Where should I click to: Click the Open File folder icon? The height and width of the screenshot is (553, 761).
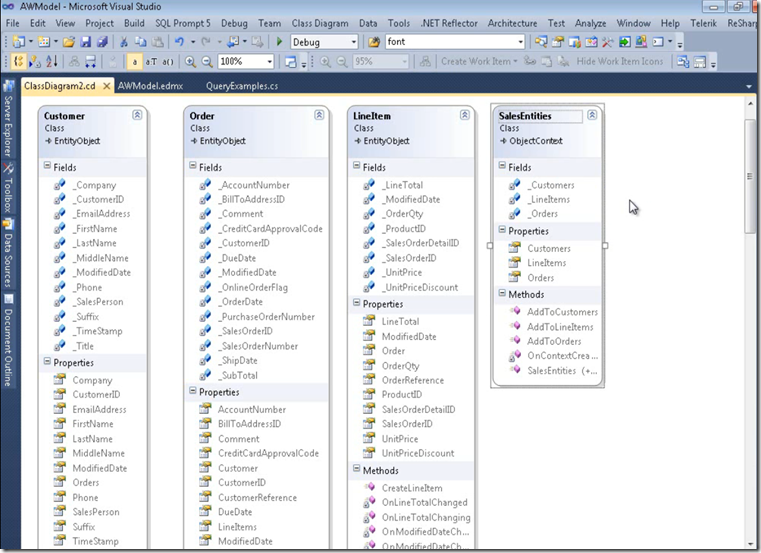tap(69, 42)
